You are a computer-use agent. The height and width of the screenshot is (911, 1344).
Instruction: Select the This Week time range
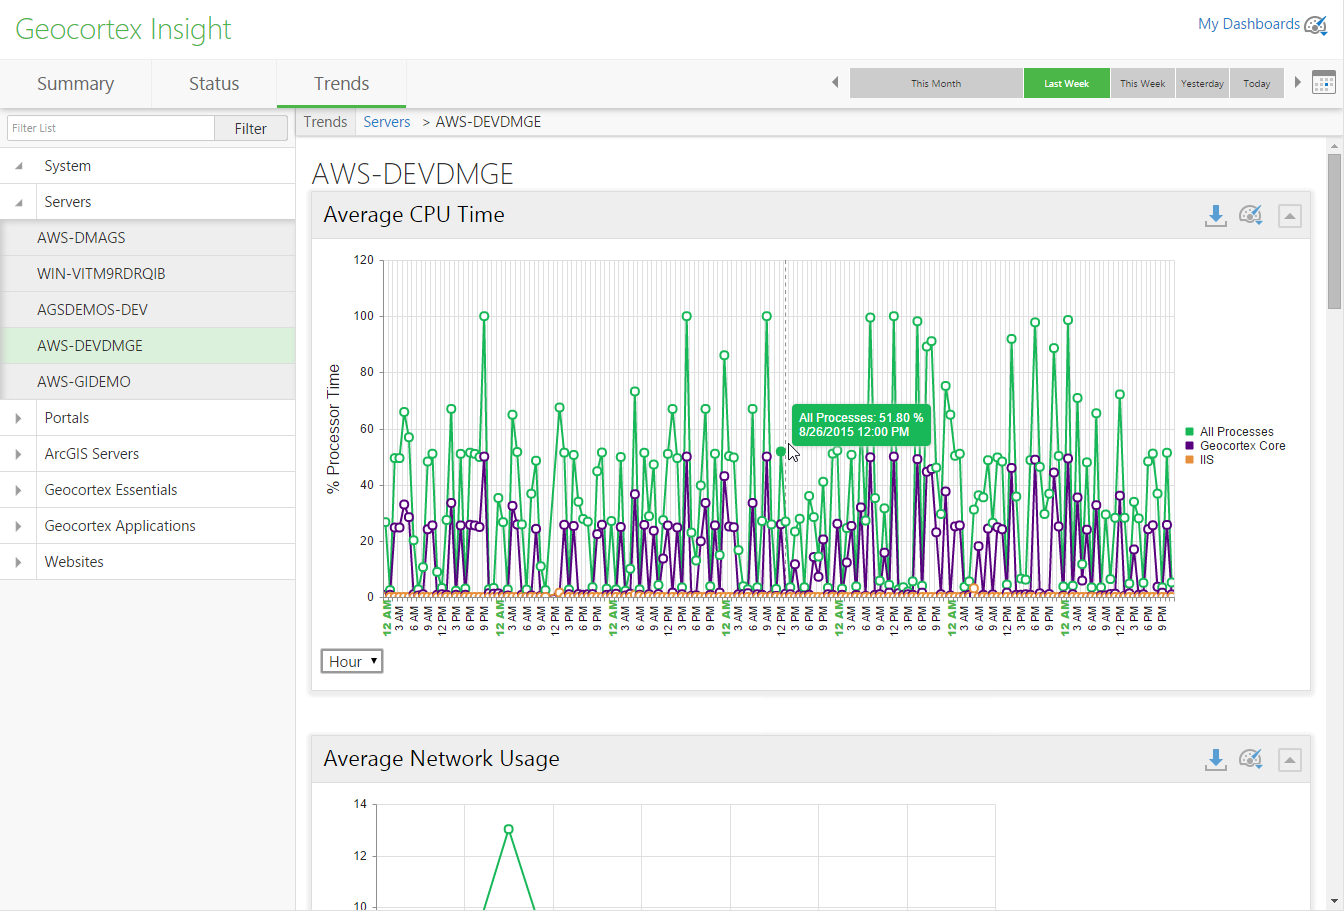pos(1142,83)
